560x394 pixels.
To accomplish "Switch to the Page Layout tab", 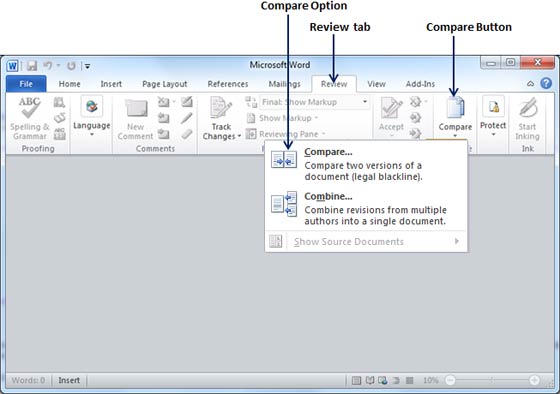I will [x=164, y=84].
